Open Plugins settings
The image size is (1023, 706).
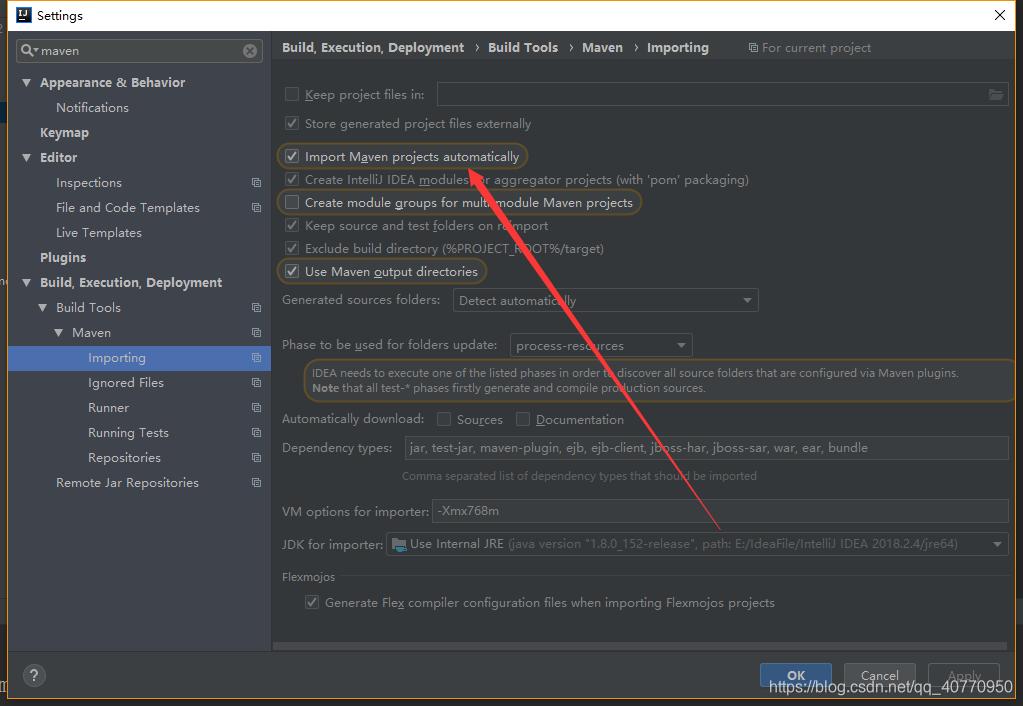point(63,258)
